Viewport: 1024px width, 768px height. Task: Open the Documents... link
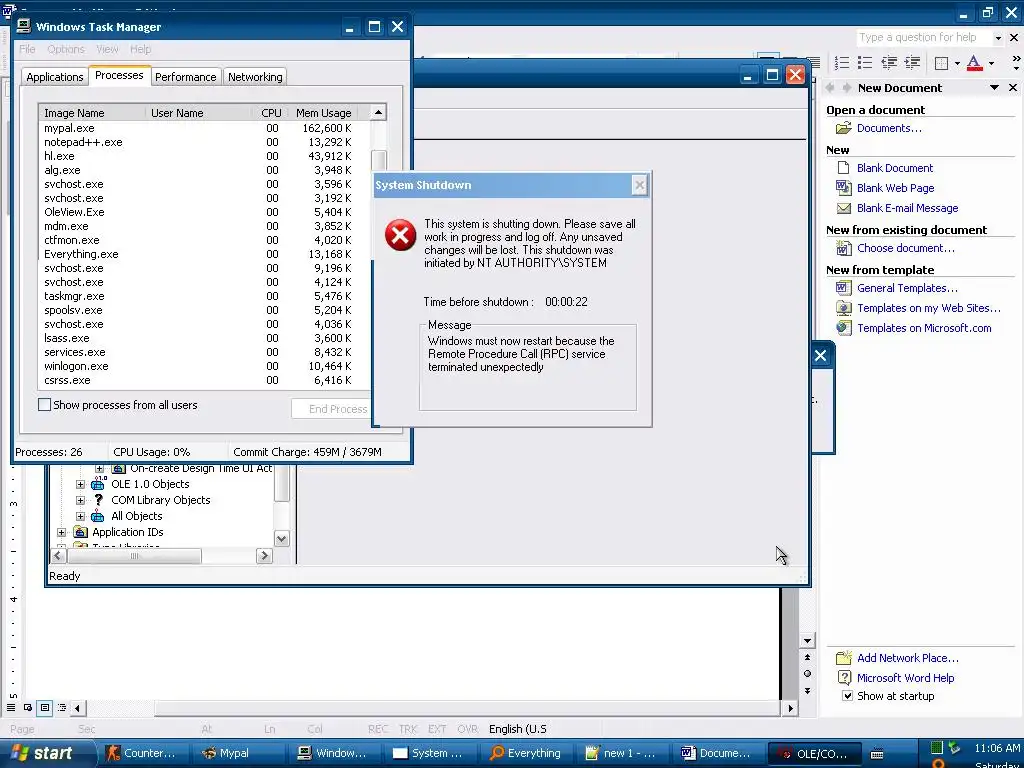889,128
